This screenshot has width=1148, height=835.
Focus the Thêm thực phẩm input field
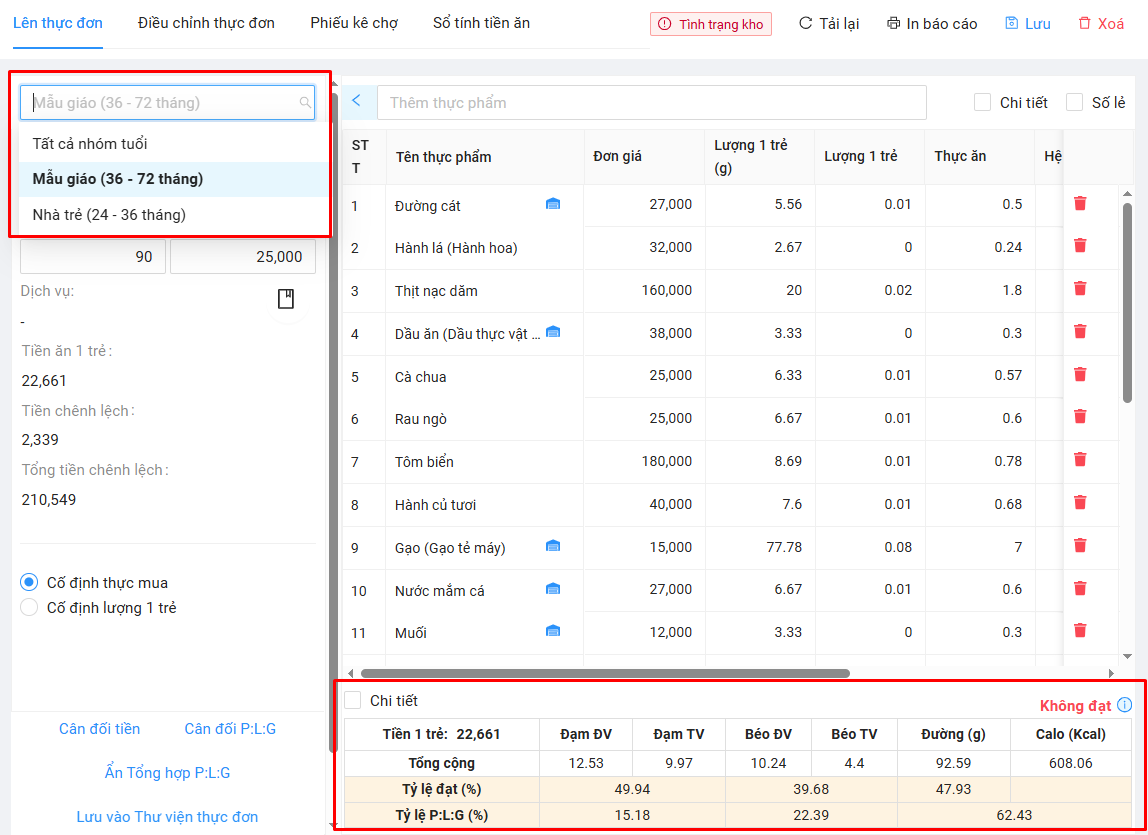point(651,102)
